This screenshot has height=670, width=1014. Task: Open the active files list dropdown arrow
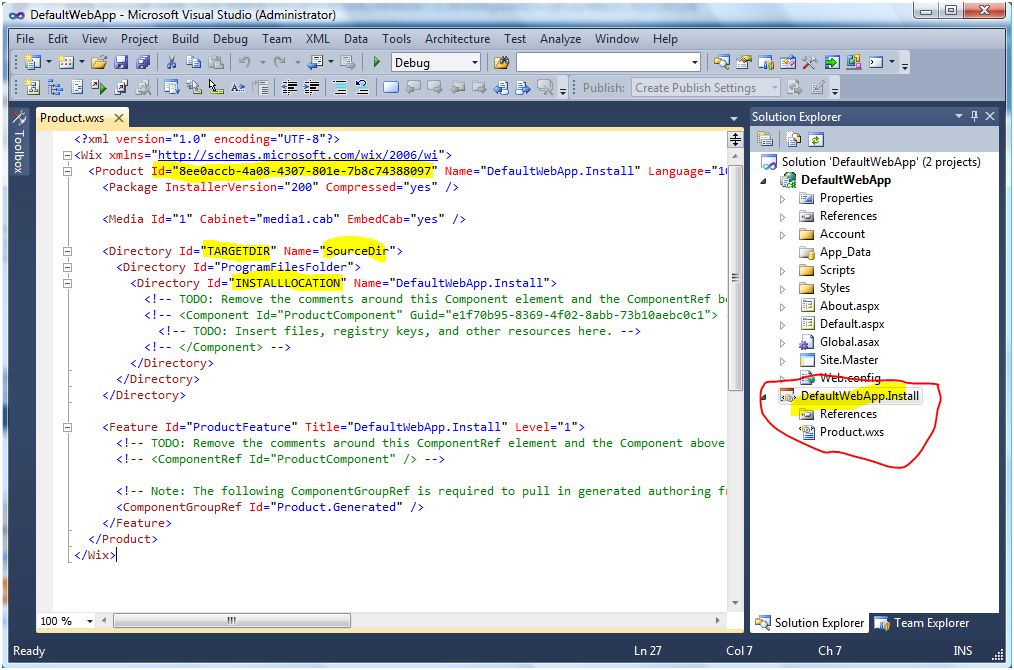coord(734,119)
